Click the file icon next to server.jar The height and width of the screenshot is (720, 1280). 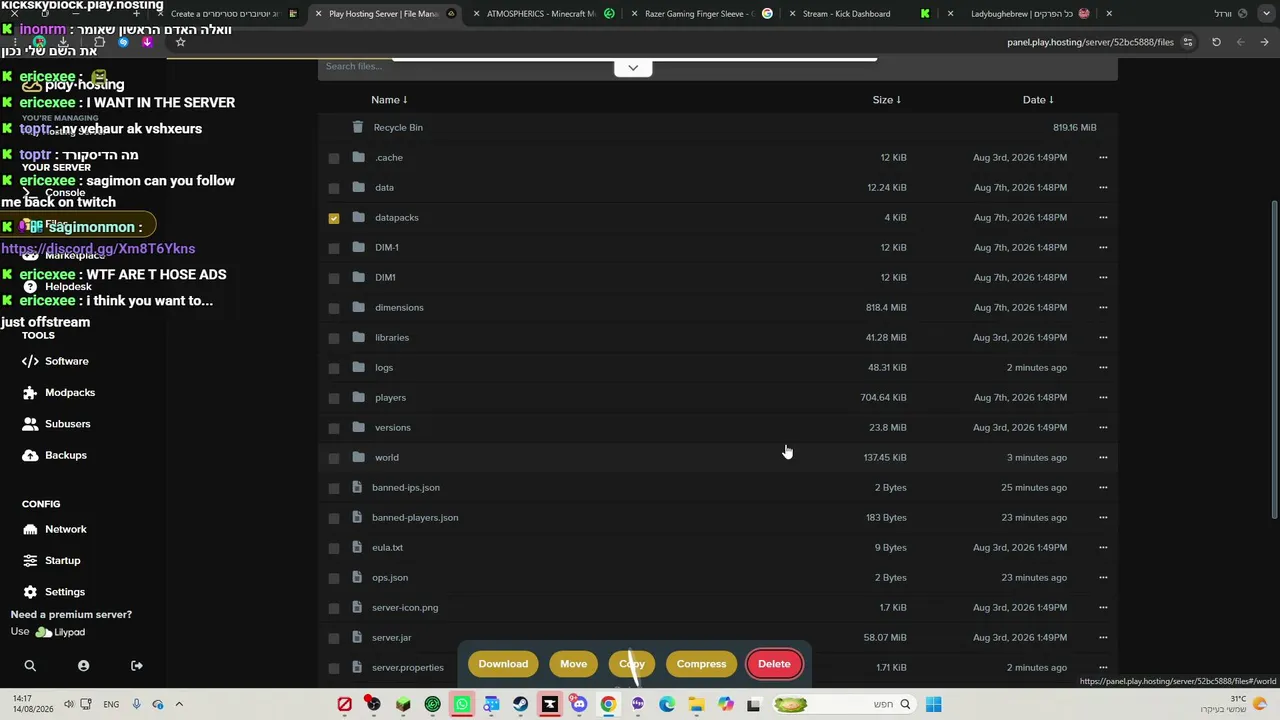pos(357,637)
